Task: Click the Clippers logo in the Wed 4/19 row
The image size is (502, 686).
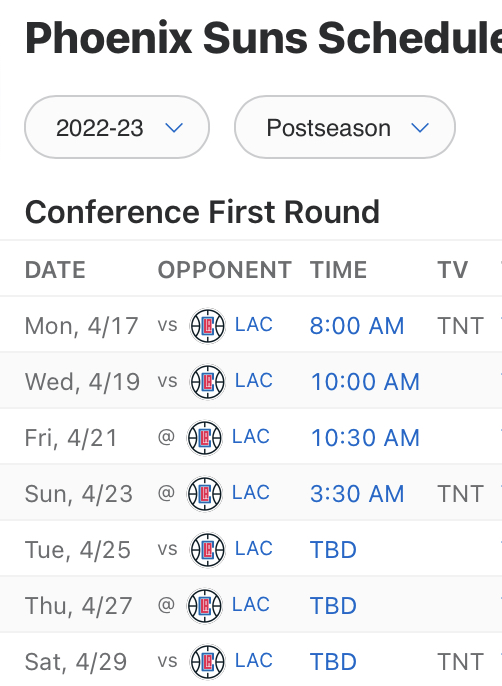Action: 207,382
